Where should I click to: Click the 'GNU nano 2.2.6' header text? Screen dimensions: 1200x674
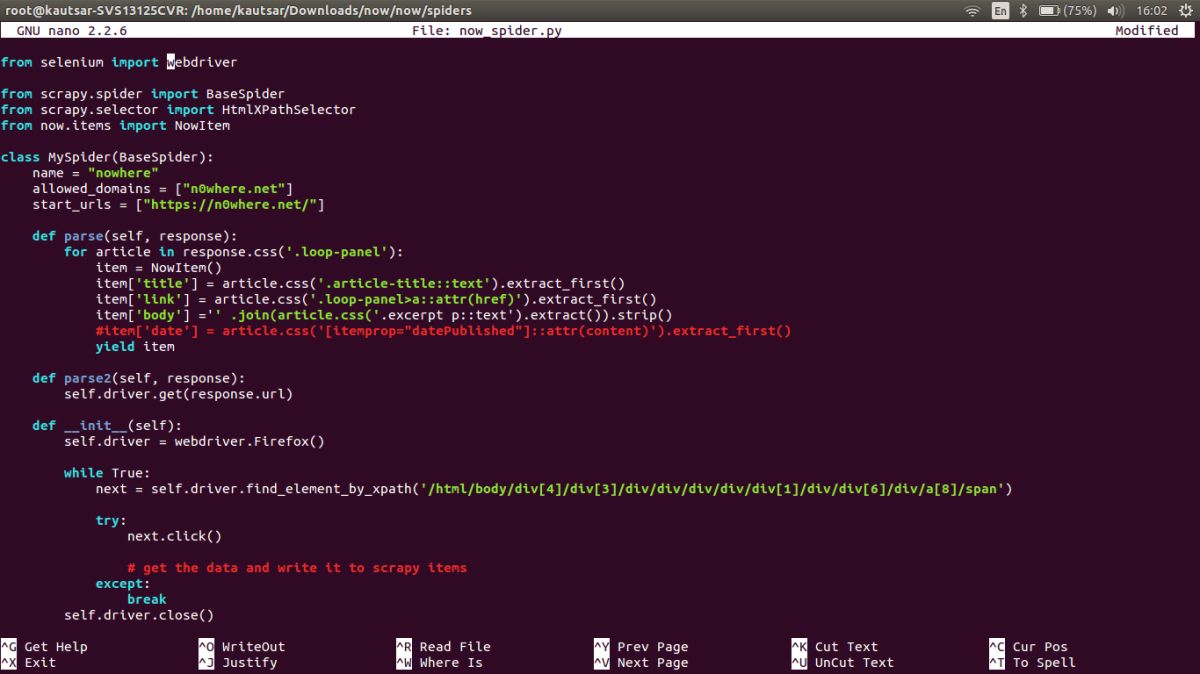70,31
